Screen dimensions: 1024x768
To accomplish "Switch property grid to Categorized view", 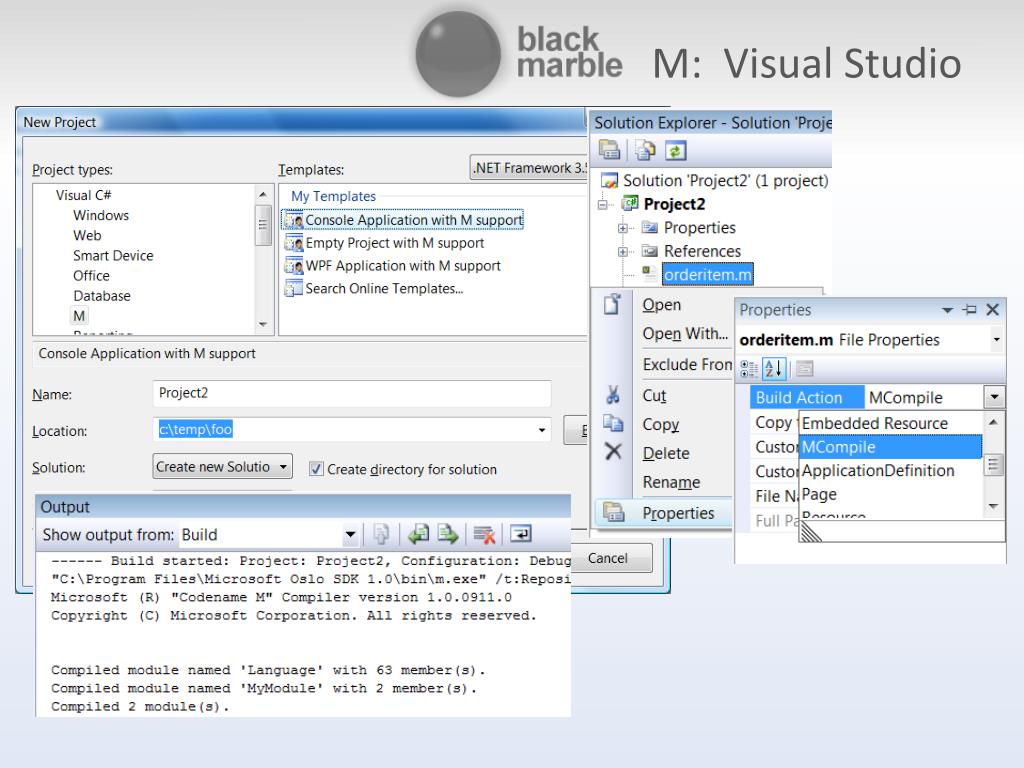I will pos(749,369).
